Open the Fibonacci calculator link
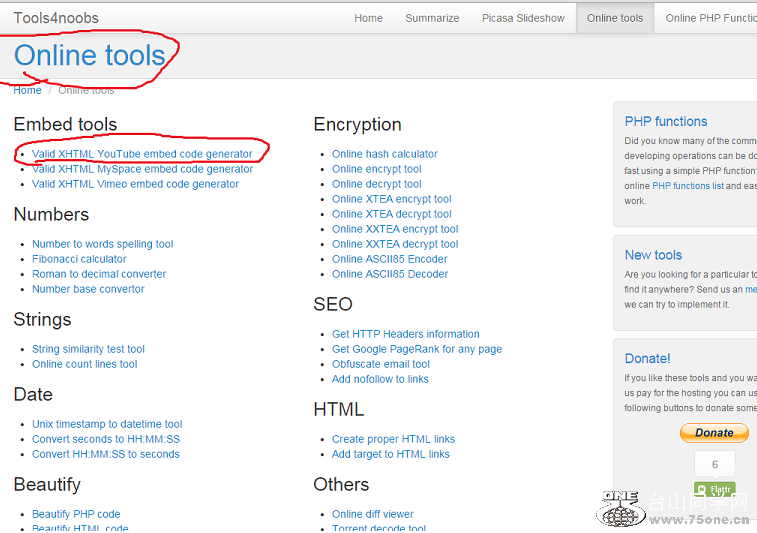Screen dimensions: 757x533 [79, 259]
